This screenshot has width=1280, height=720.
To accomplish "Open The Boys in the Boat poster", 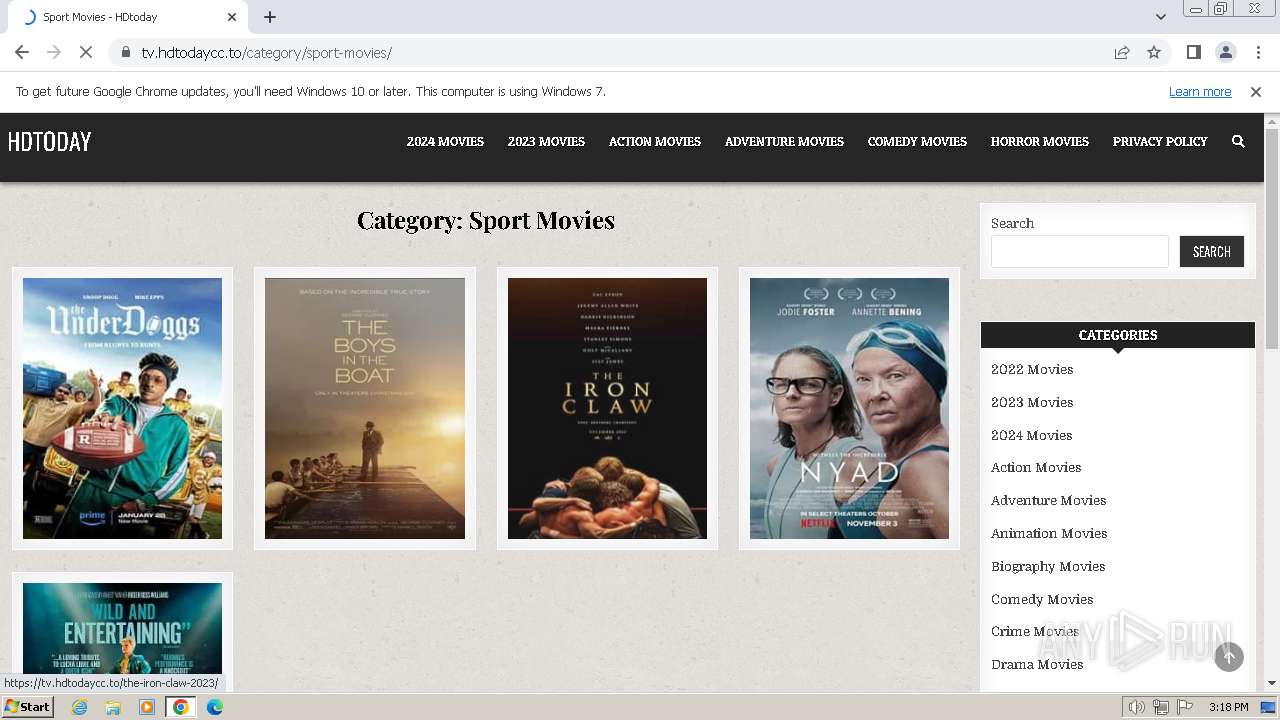I will click(x=365, y=408).
